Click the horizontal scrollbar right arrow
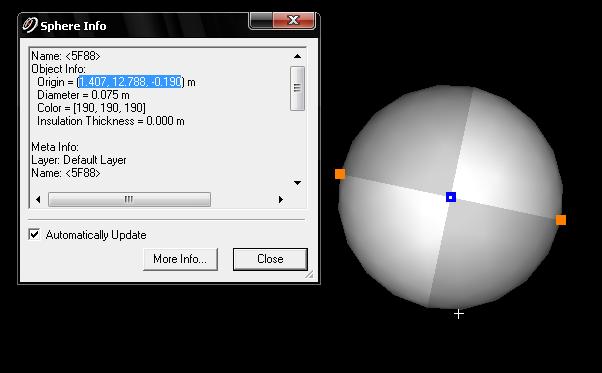602x373 pixels. click(281, 200)
